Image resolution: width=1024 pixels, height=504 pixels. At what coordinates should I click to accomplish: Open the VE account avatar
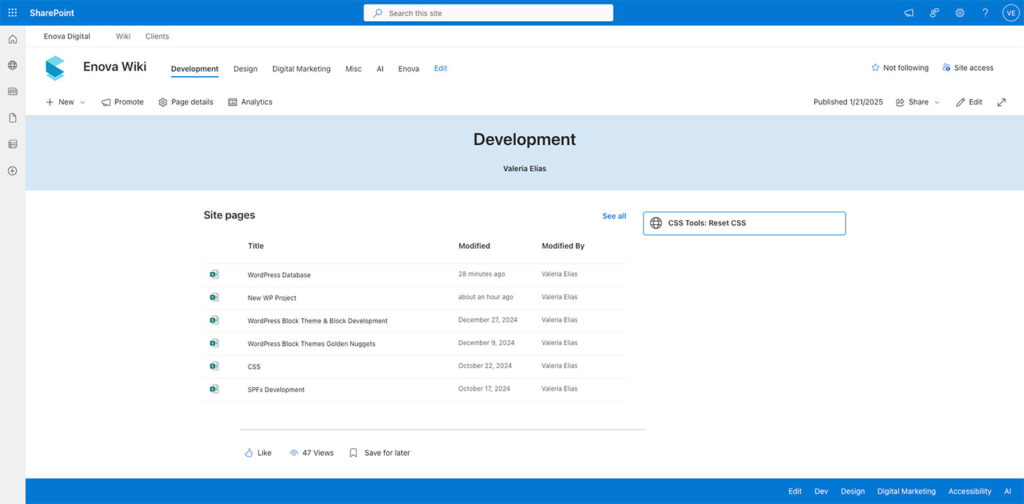point(1010,12)
